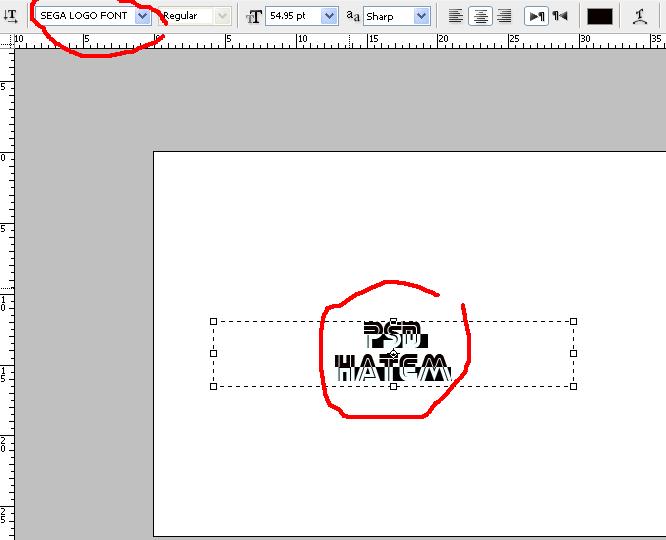This screenshot has height=540, width=666.
Task: Toggle text orientation icon
Action: click(x=10, y=16)
